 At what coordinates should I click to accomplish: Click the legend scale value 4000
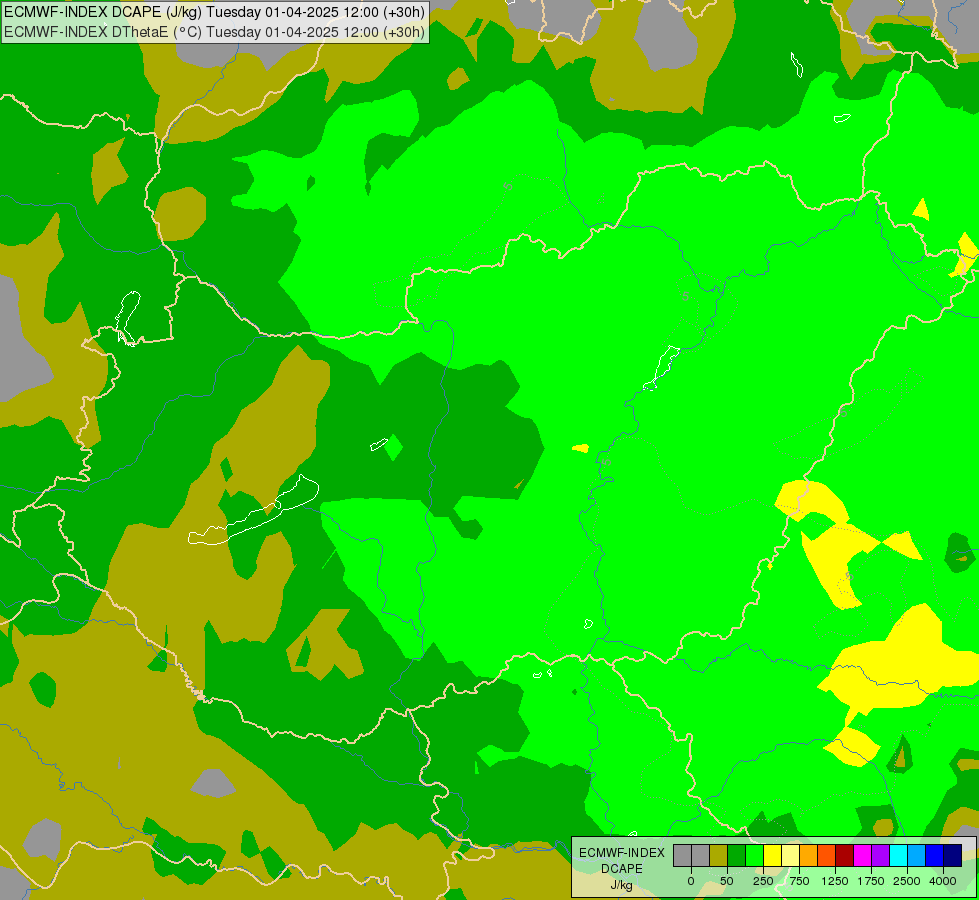943,881
